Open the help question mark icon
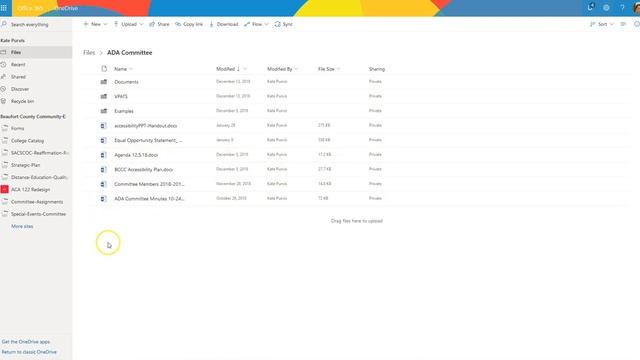The image size is (640, 360). [622, 8]
